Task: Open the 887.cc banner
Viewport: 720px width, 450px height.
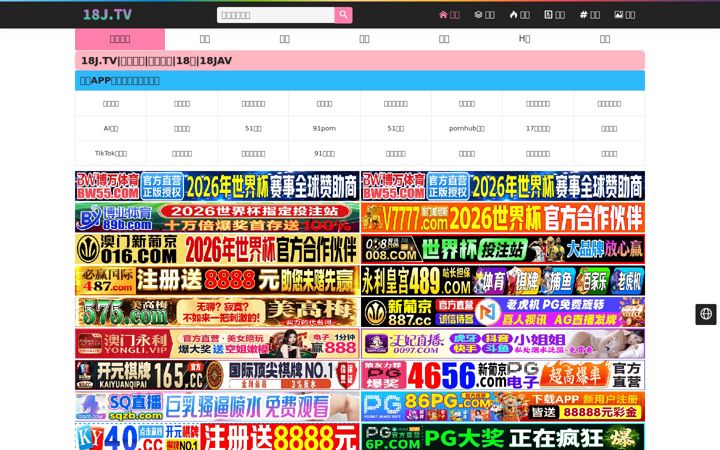Action: coord(503,312)
